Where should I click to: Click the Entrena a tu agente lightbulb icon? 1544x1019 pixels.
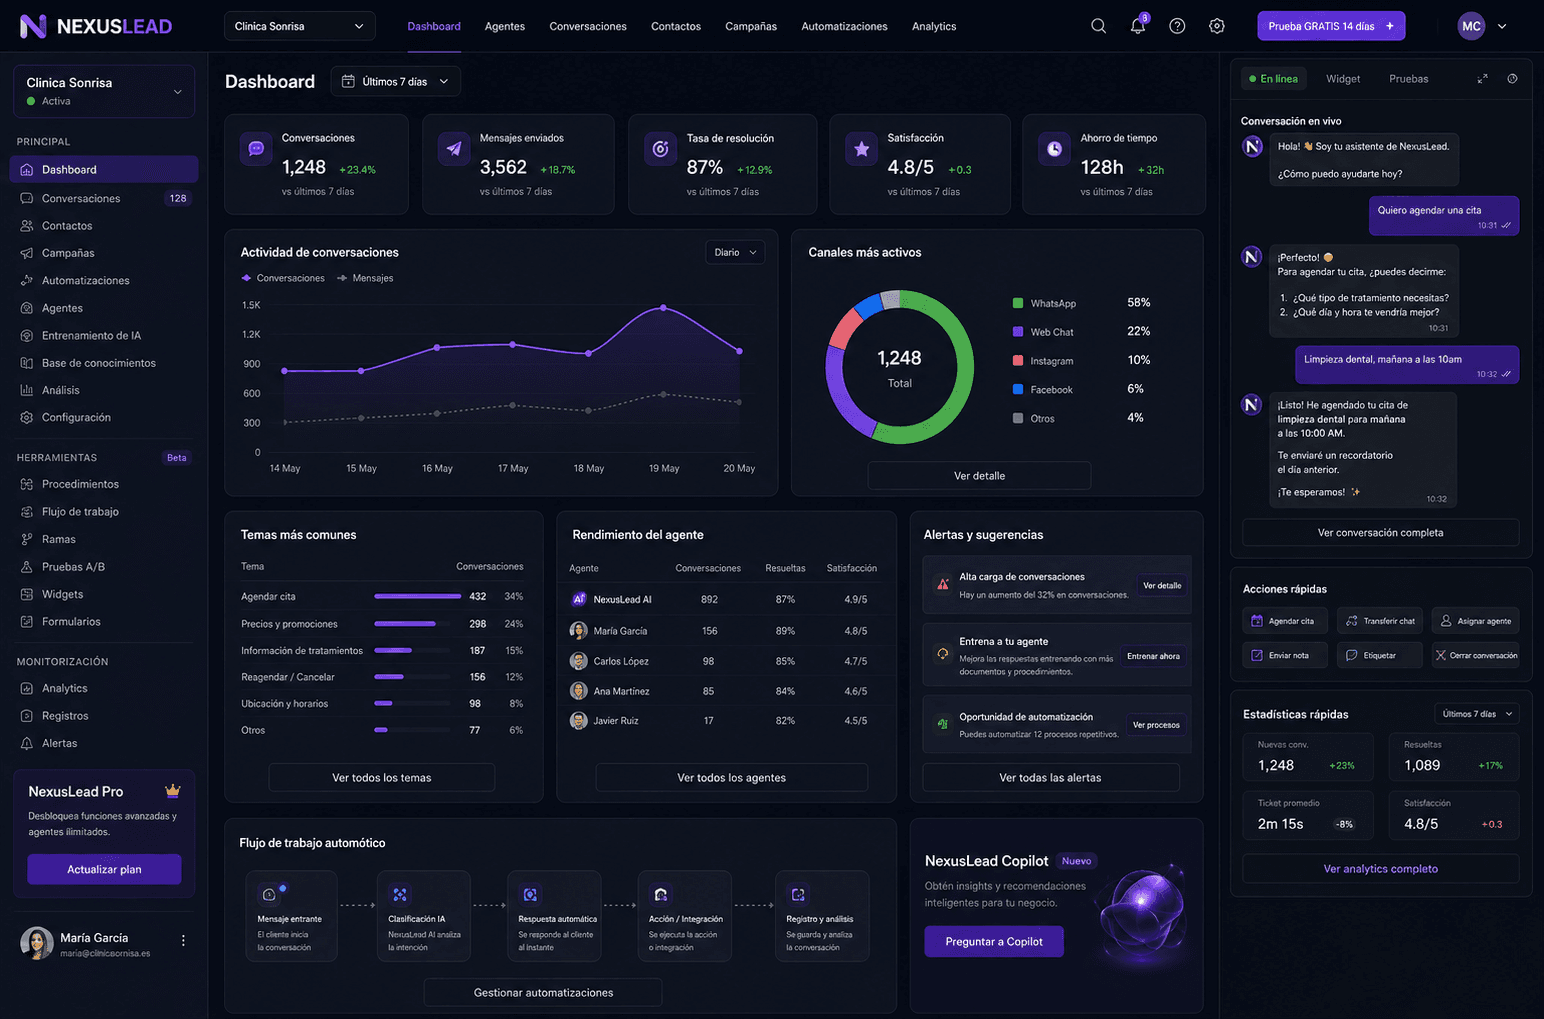point(942,653)
